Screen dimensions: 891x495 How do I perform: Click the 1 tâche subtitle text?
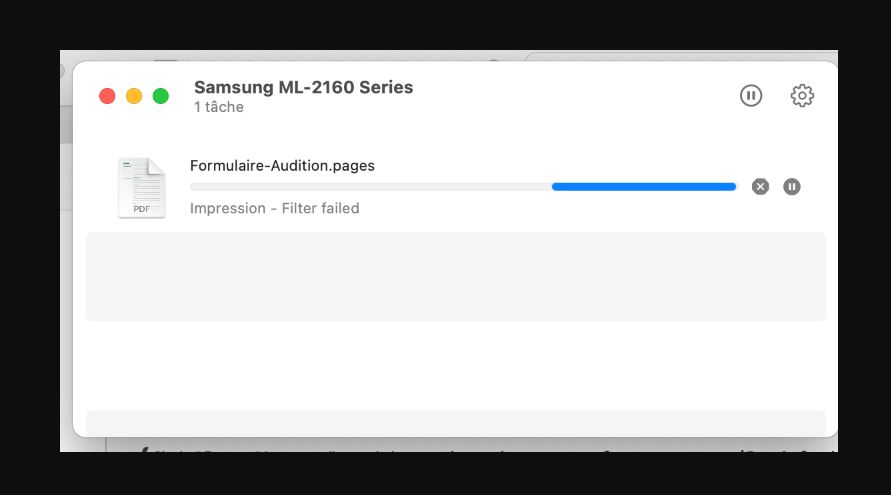point(219,107)
